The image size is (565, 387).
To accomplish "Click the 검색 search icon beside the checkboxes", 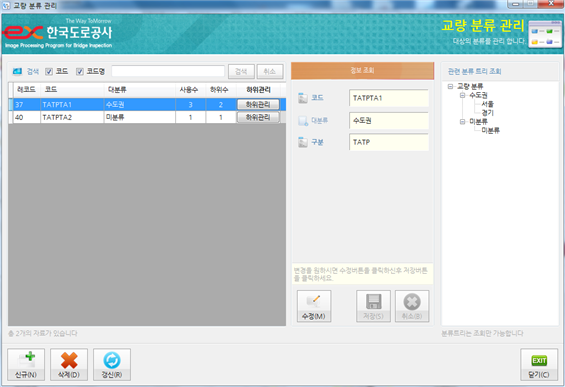I will coord(17,71).
